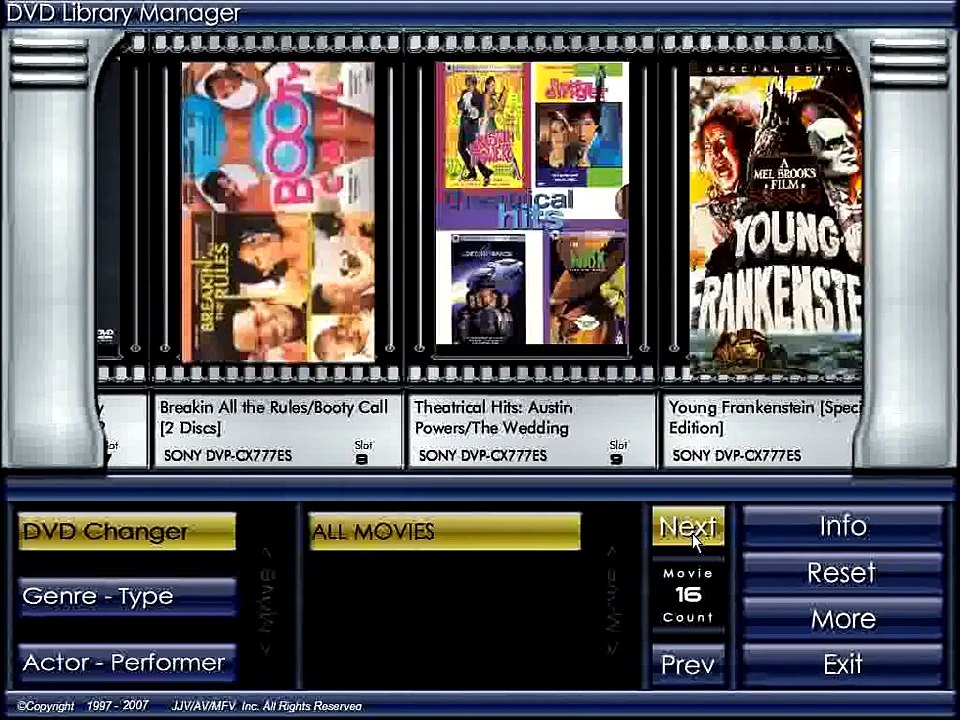The width and height of the screenshot is (960, 720).
Task: Click the copyright notice text
Action: pos(190,706)
